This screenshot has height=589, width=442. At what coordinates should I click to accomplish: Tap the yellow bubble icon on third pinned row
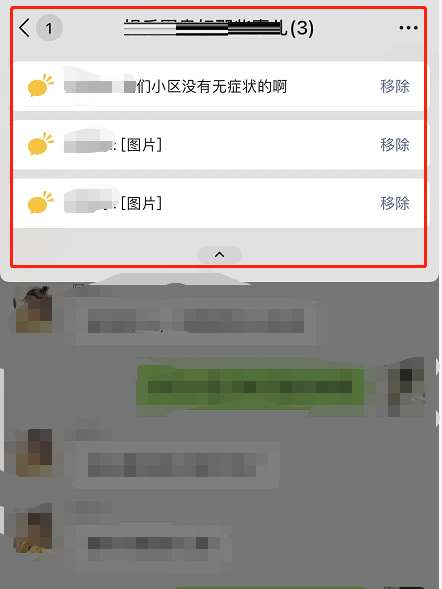[41, 203]
